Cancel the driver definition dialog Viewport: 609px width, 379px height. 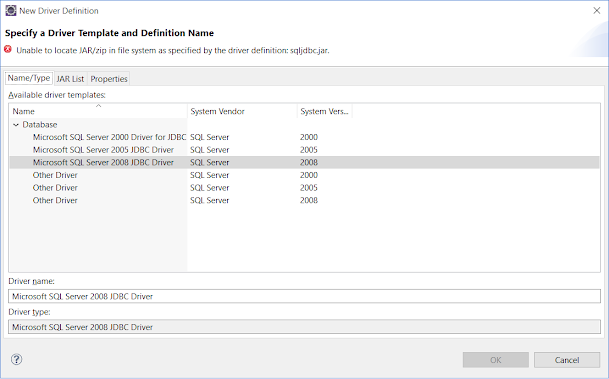[x=567, y=360]
